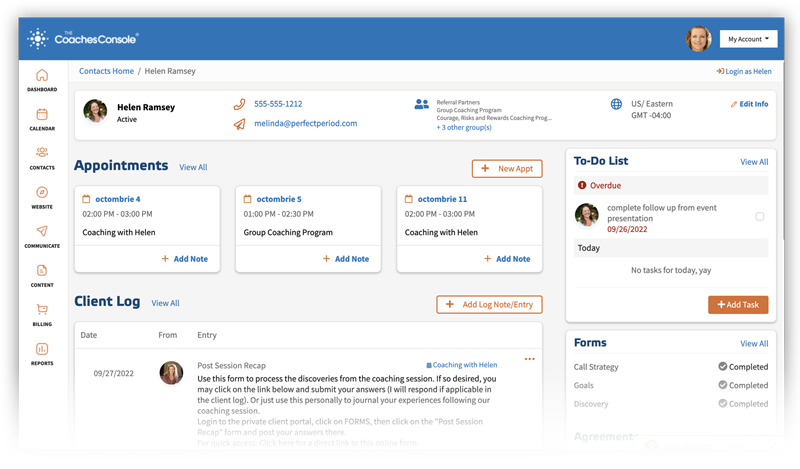This screenshot has width=800, height=469.
Task: Open the Reports chart icon
Action: tap(42, 349)
